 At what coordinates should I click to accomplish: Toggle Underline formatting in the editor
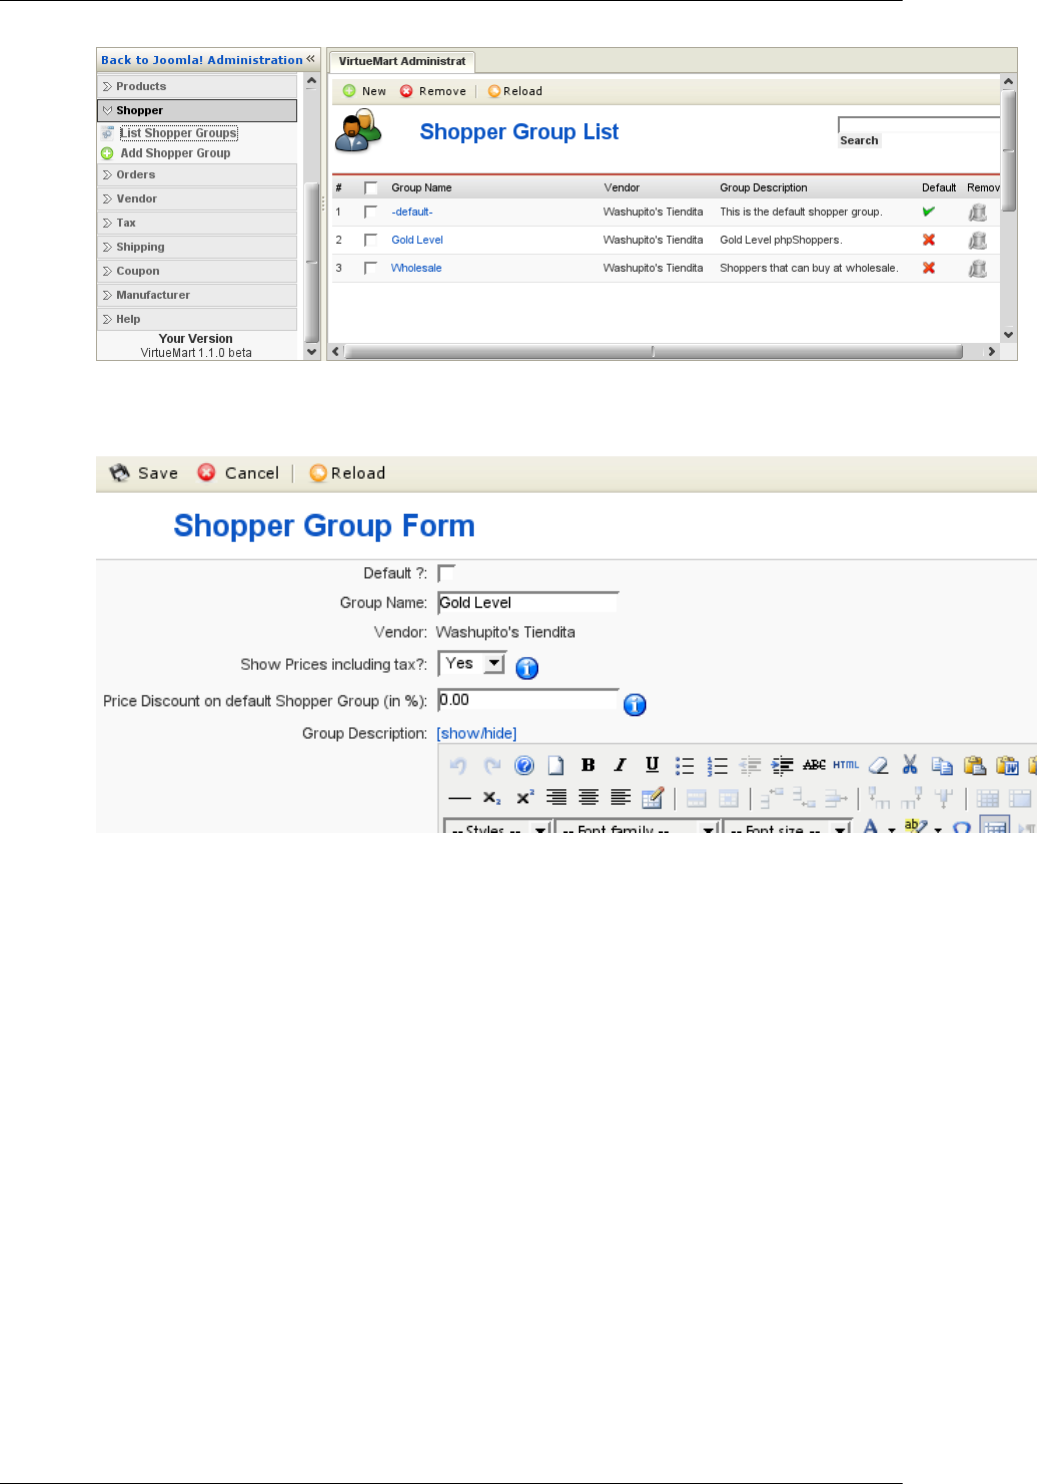tap(652, 765)
